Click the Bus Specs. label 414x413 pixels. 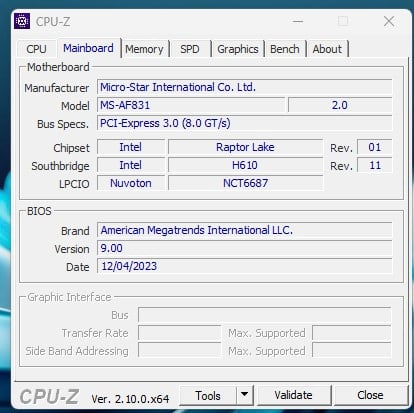point(63,124)
